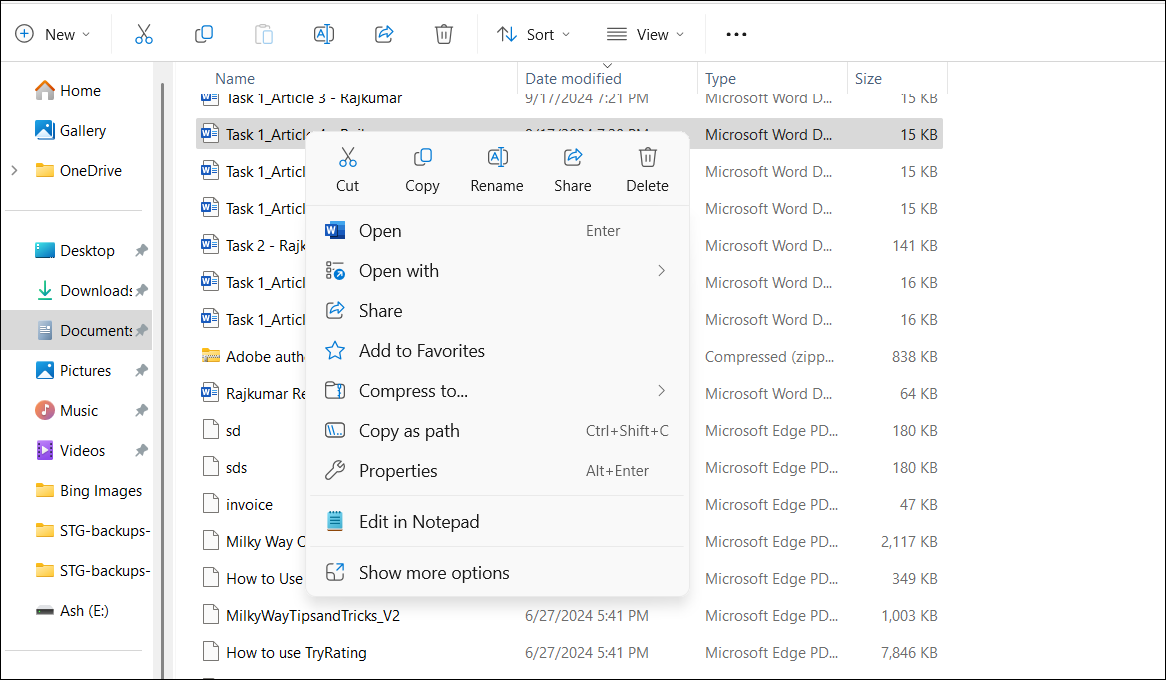
Task: Select the MilkyWayTipsandTricks_V2 file
Action: pyautogui.click(x=312, y=616)
